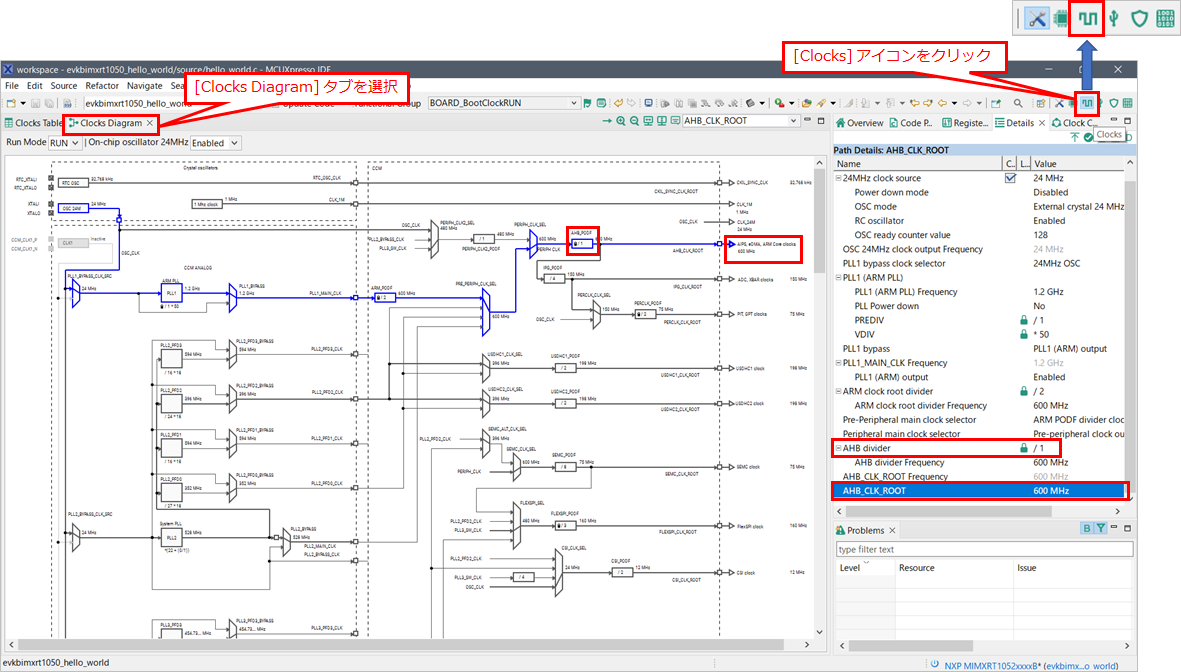The width and height of the screenshot is (1181, 672).
Task: Click green arrow icon left of zoom in
Action: coord(607,121)
